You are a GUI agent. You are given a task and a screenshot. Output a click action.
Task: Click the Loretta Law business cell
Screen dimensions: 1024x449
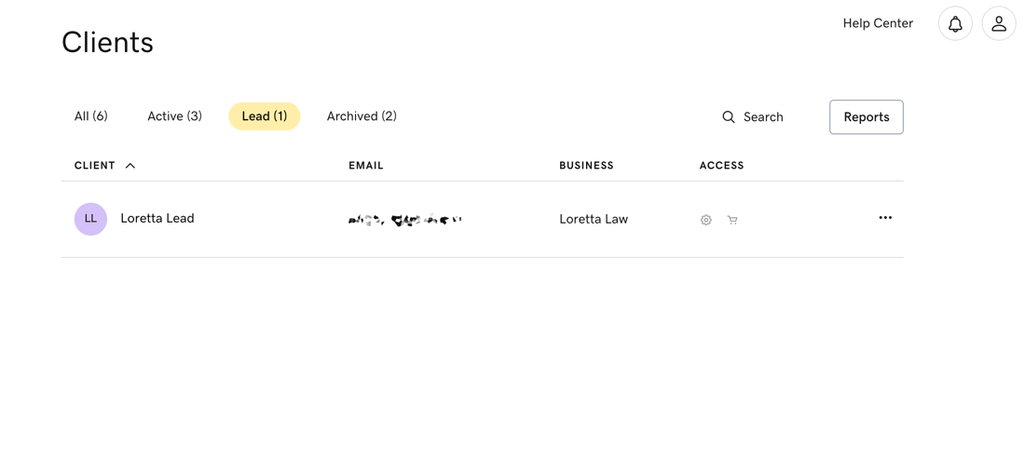click(x=593, y=219)
